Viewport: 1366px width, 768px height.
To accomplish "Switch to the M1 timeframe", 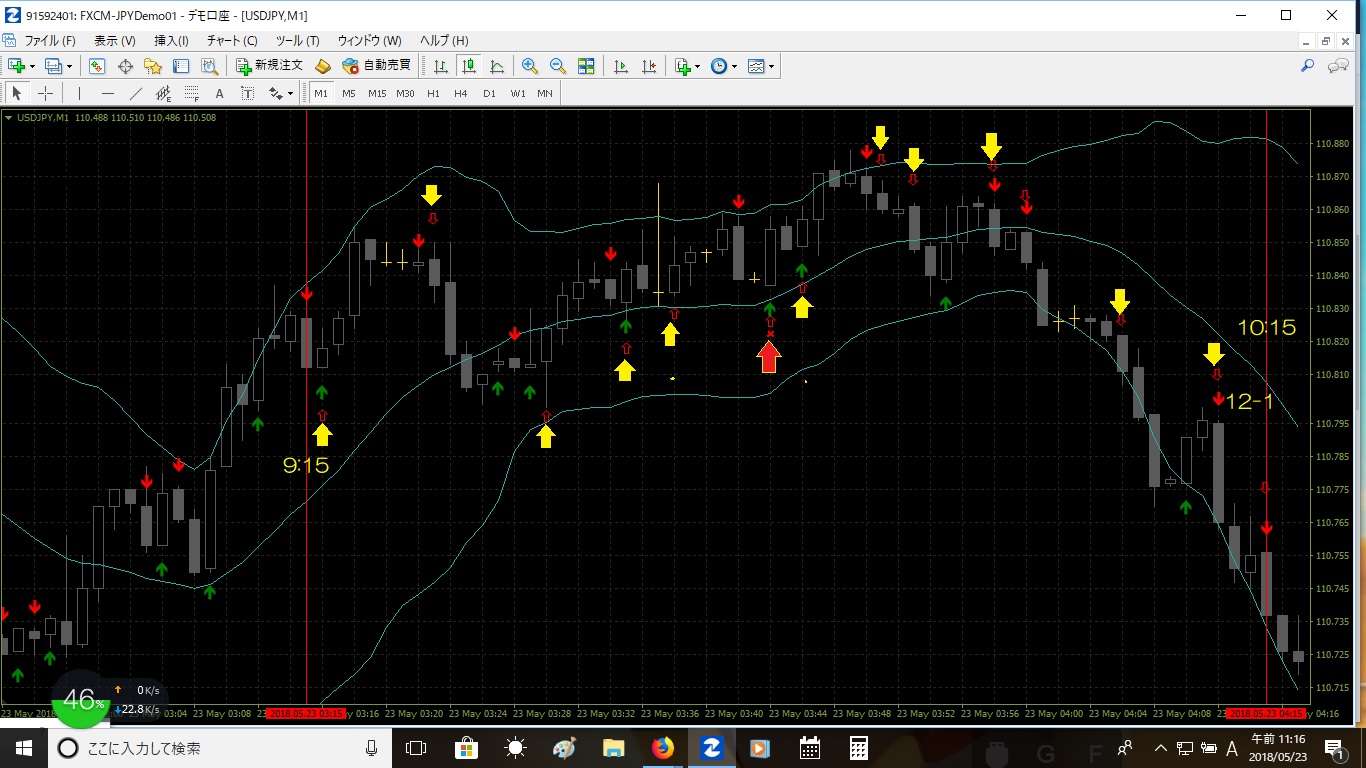I will (x=321, y=93).
